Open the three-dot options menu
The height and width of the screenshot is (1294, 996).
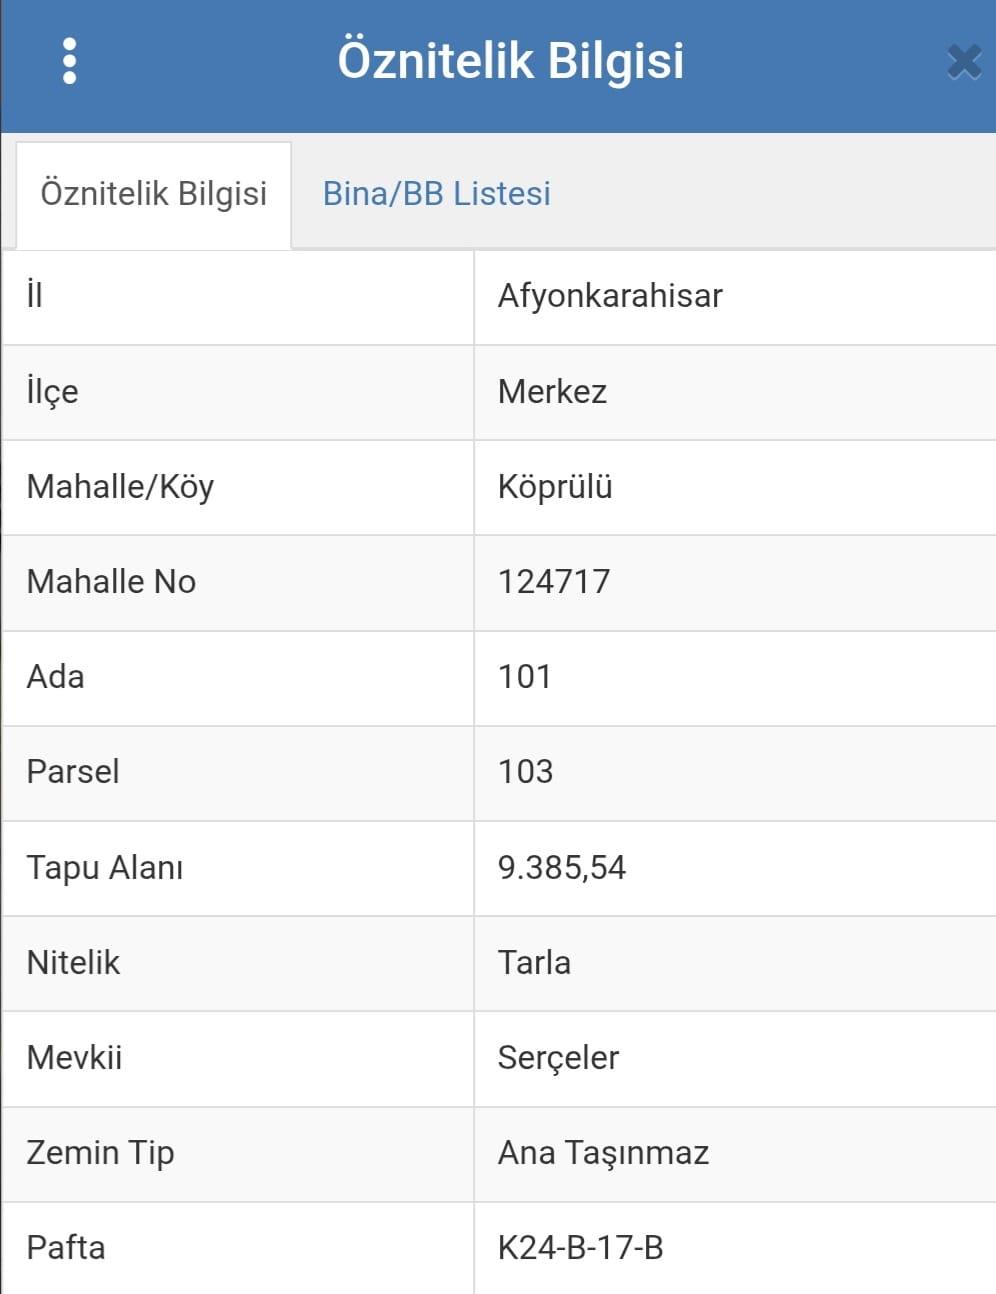pyautogui.click(x=69, y=61)
